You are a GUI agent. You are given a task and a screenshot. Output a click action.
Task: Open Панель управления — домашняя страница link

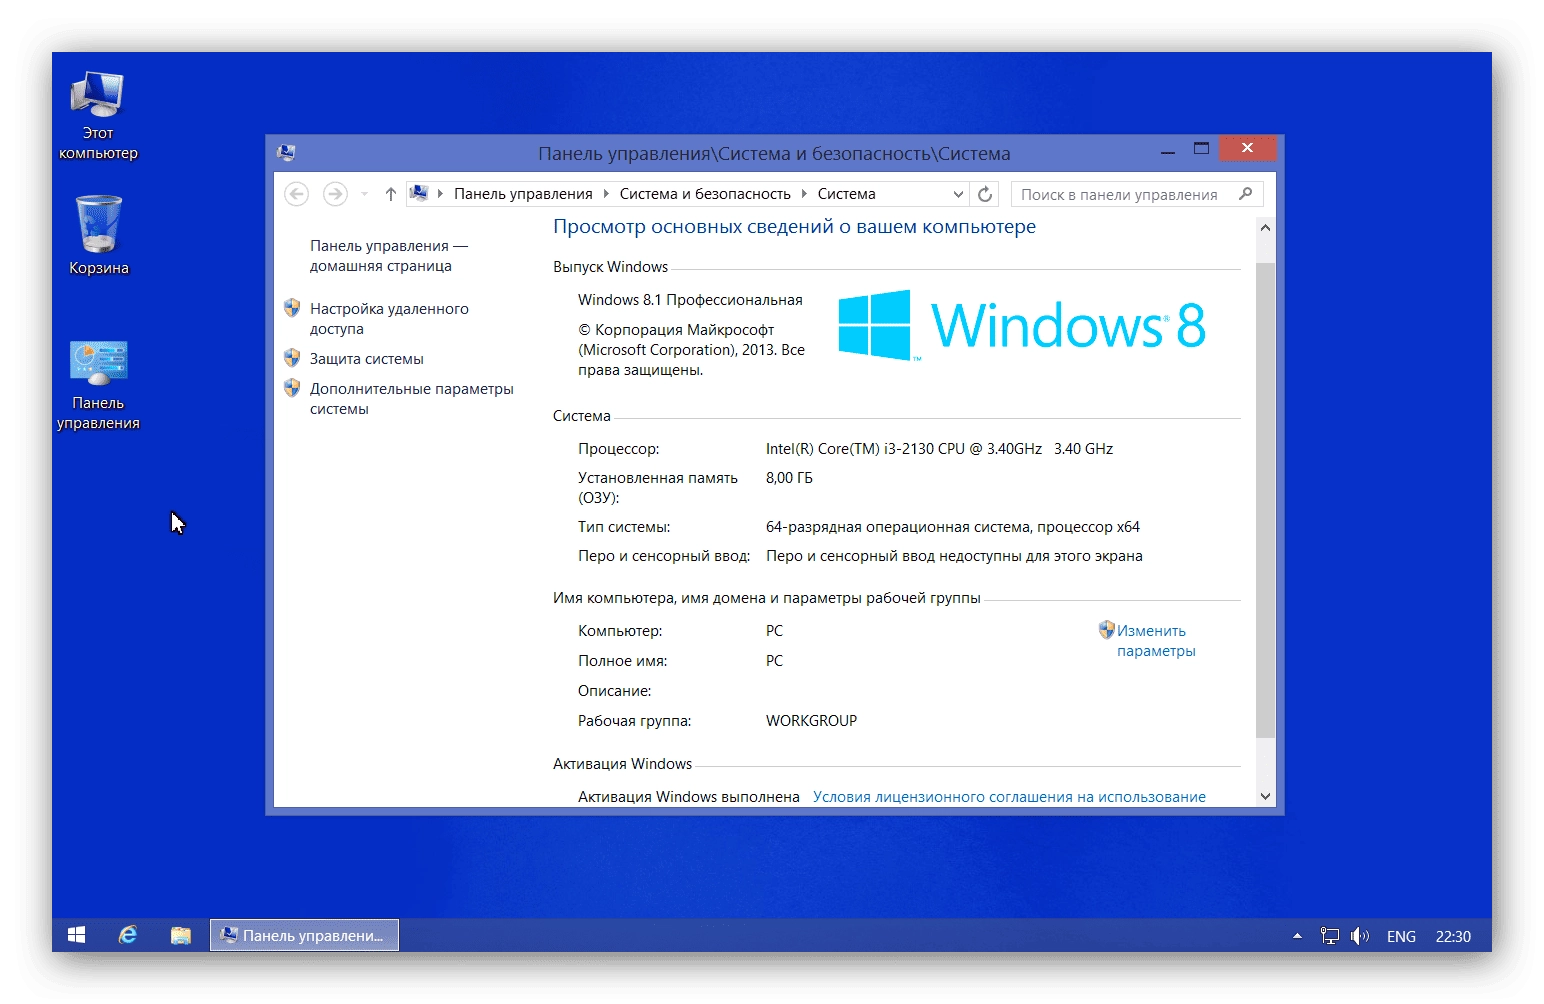point(389,256)
